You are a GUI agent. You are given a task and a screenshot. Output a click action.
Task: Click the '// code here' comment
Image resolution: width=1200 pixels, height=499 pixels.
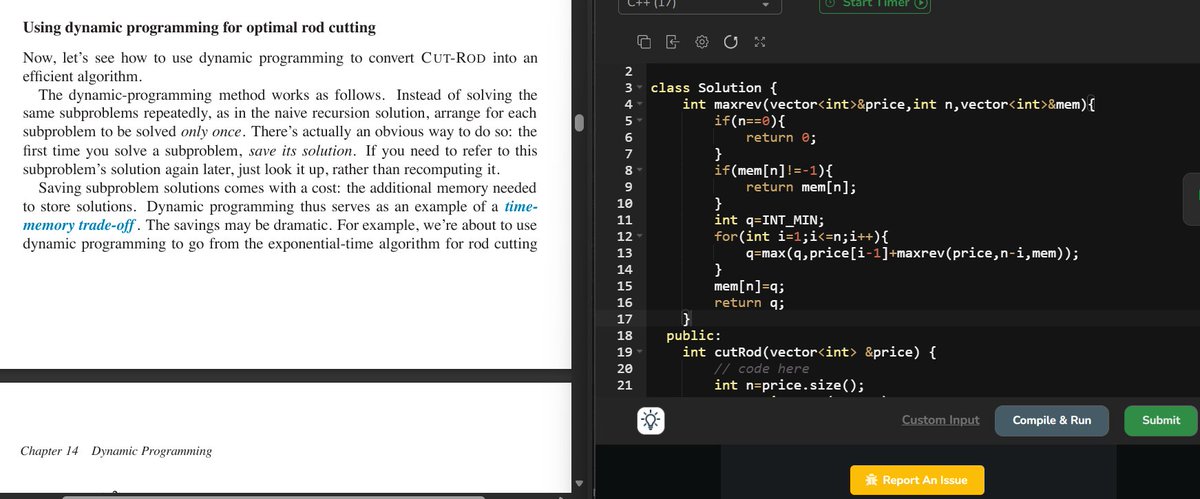point(762,369)
